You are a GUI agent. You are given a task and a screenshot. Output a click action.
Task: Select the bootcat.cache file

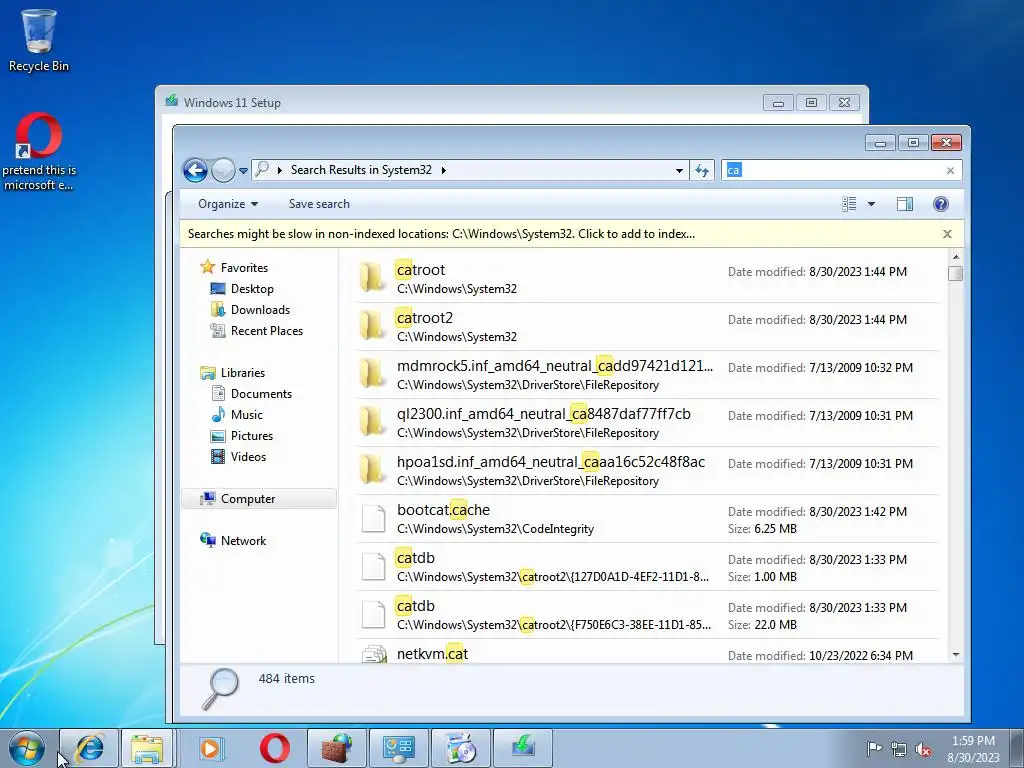[648, 519]
